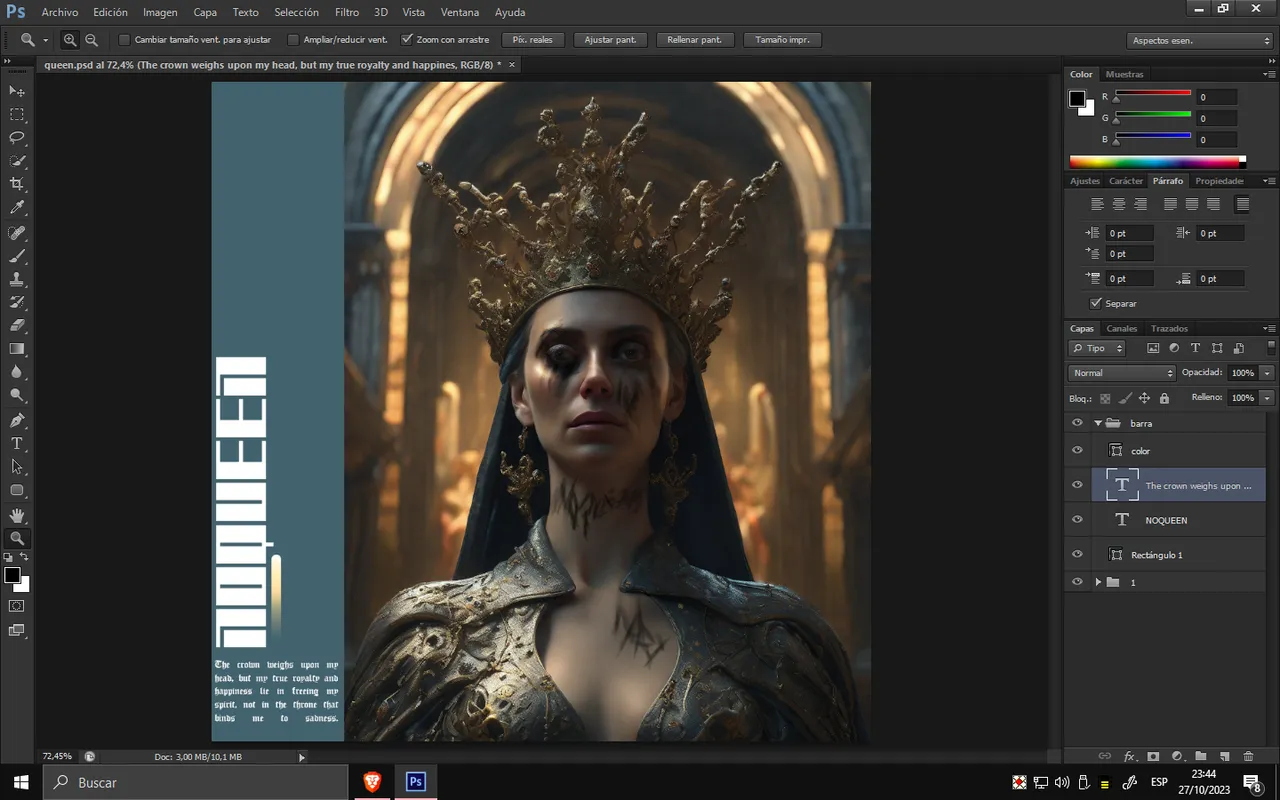Screen dimensions: 1280x800
Task: Click the Píx. reales button
Action: tap(533, 40)
